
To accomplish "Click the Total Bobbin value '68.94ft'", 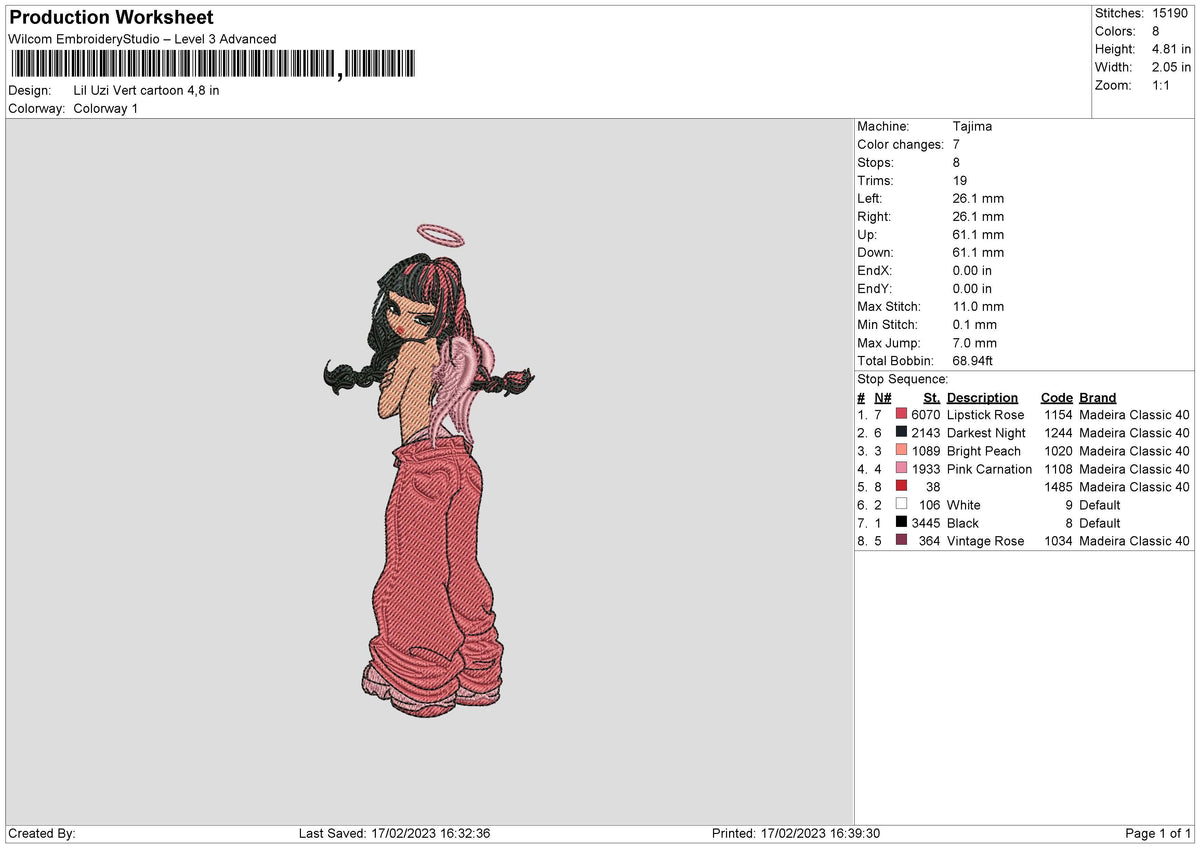I will 973,360.
